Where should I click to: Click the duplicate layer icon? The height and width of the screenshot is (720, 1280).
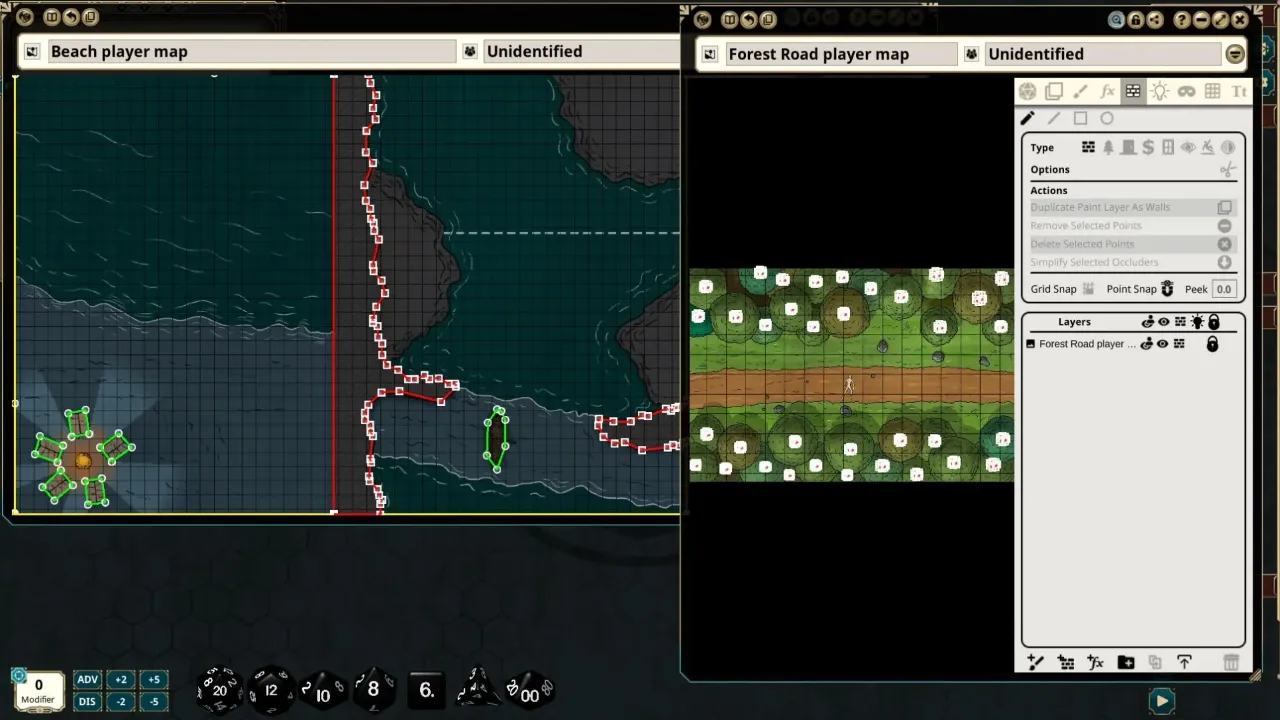pos(1155,662)
